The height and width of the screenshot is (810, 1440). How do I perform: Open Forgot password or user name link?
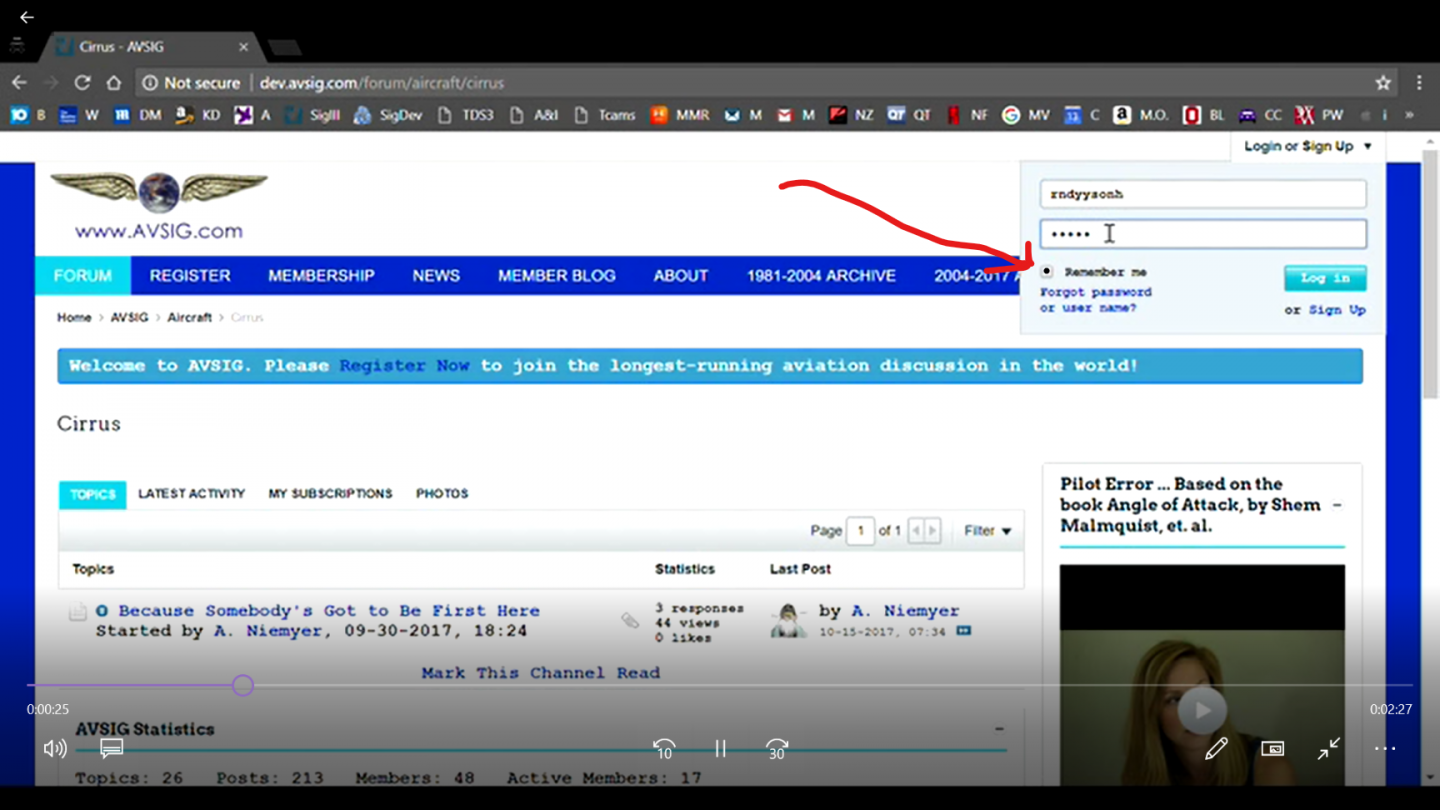tap(1096, 300)
